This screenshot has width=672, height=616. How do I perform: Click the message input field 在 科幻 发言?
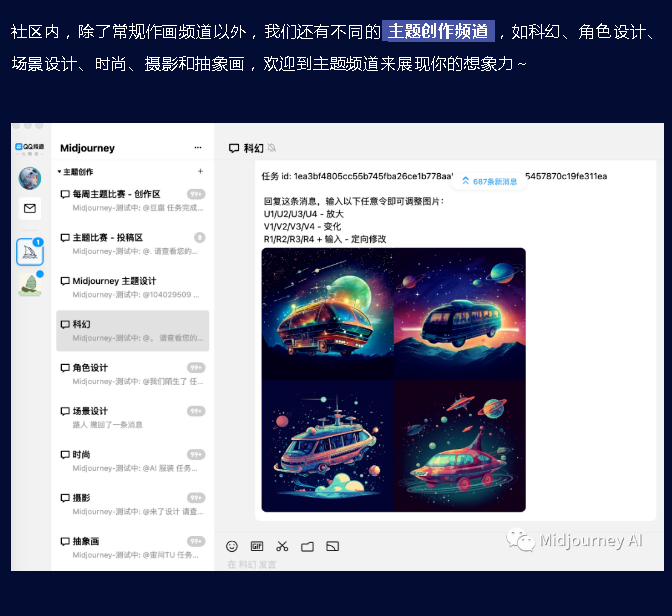click(x=252, y=564)
